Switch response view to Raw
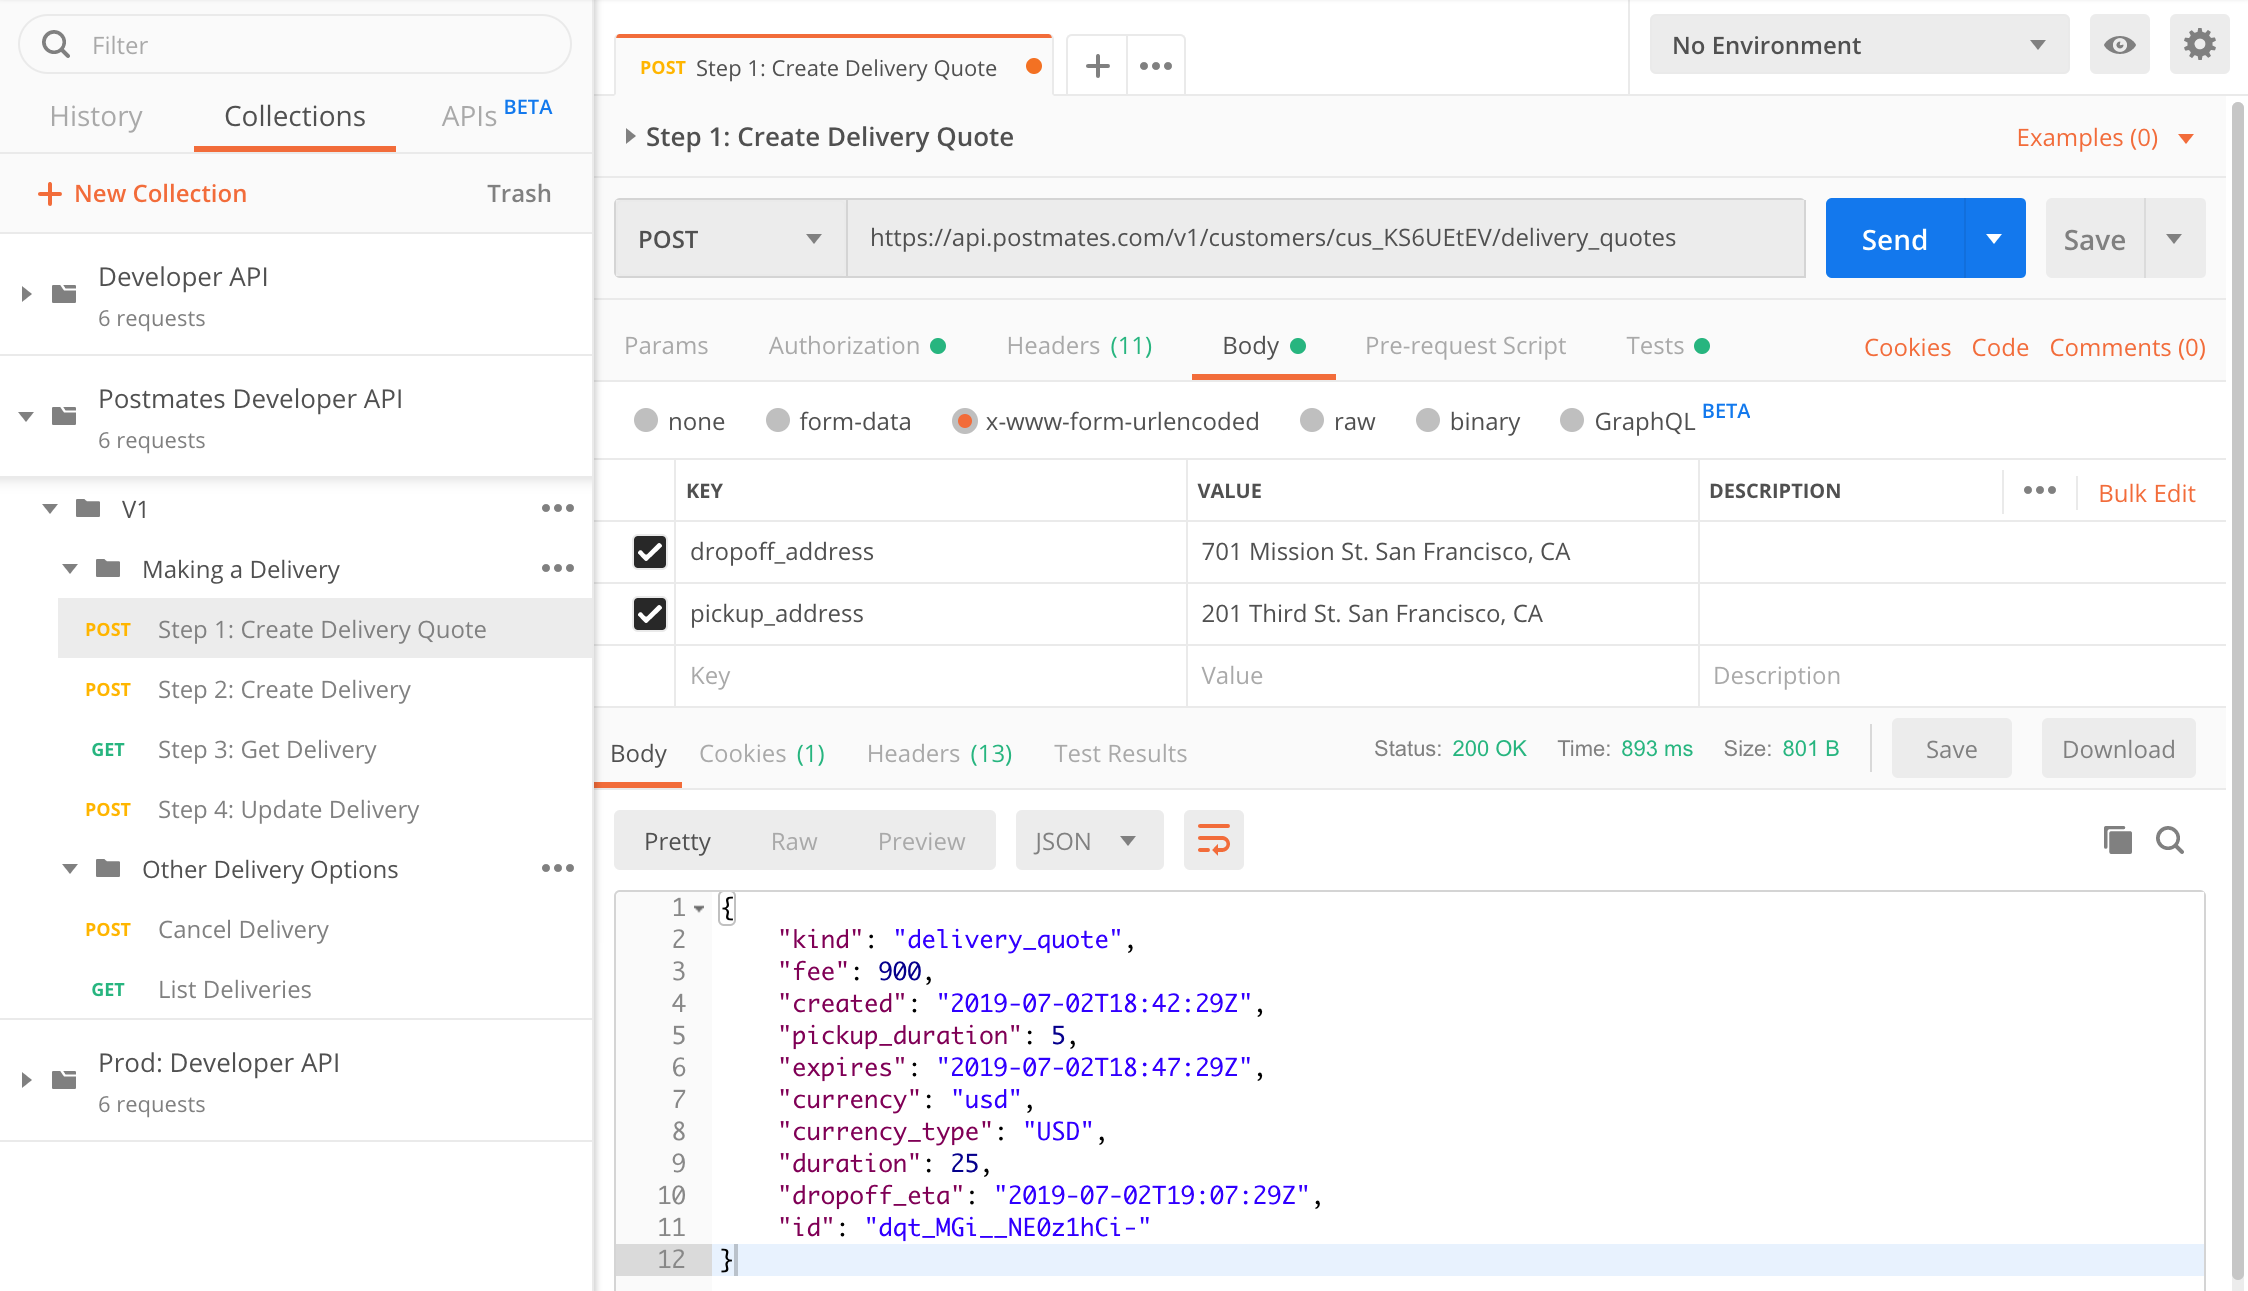The height and width of the screenshot is (1291, 2248). tap(794, 841)
